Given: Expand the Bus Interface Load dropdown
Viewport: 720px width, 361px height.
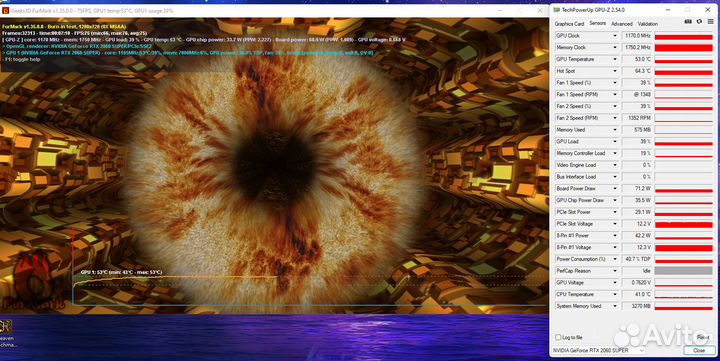Looking at the screenshot, I should coord(615,177).
